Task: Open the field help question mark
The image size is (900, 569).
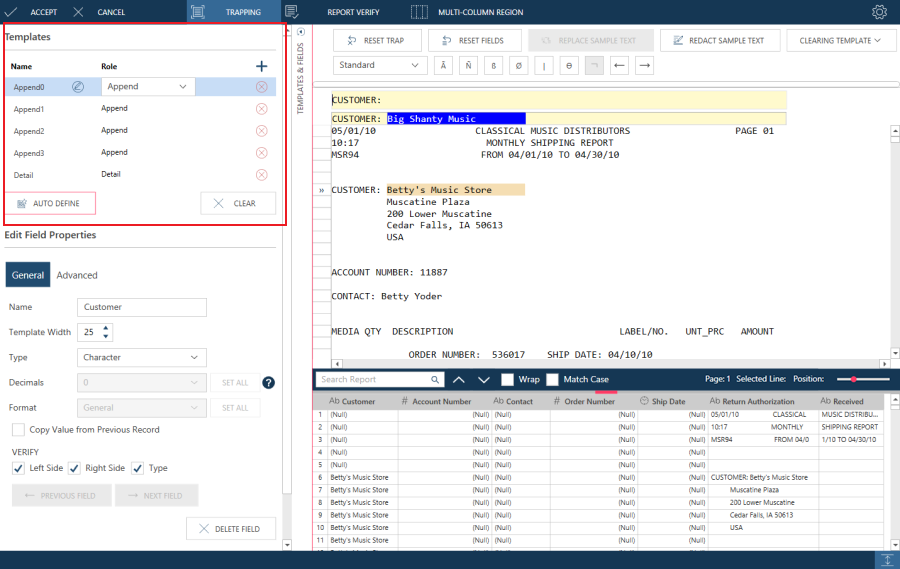Action: 268,382
